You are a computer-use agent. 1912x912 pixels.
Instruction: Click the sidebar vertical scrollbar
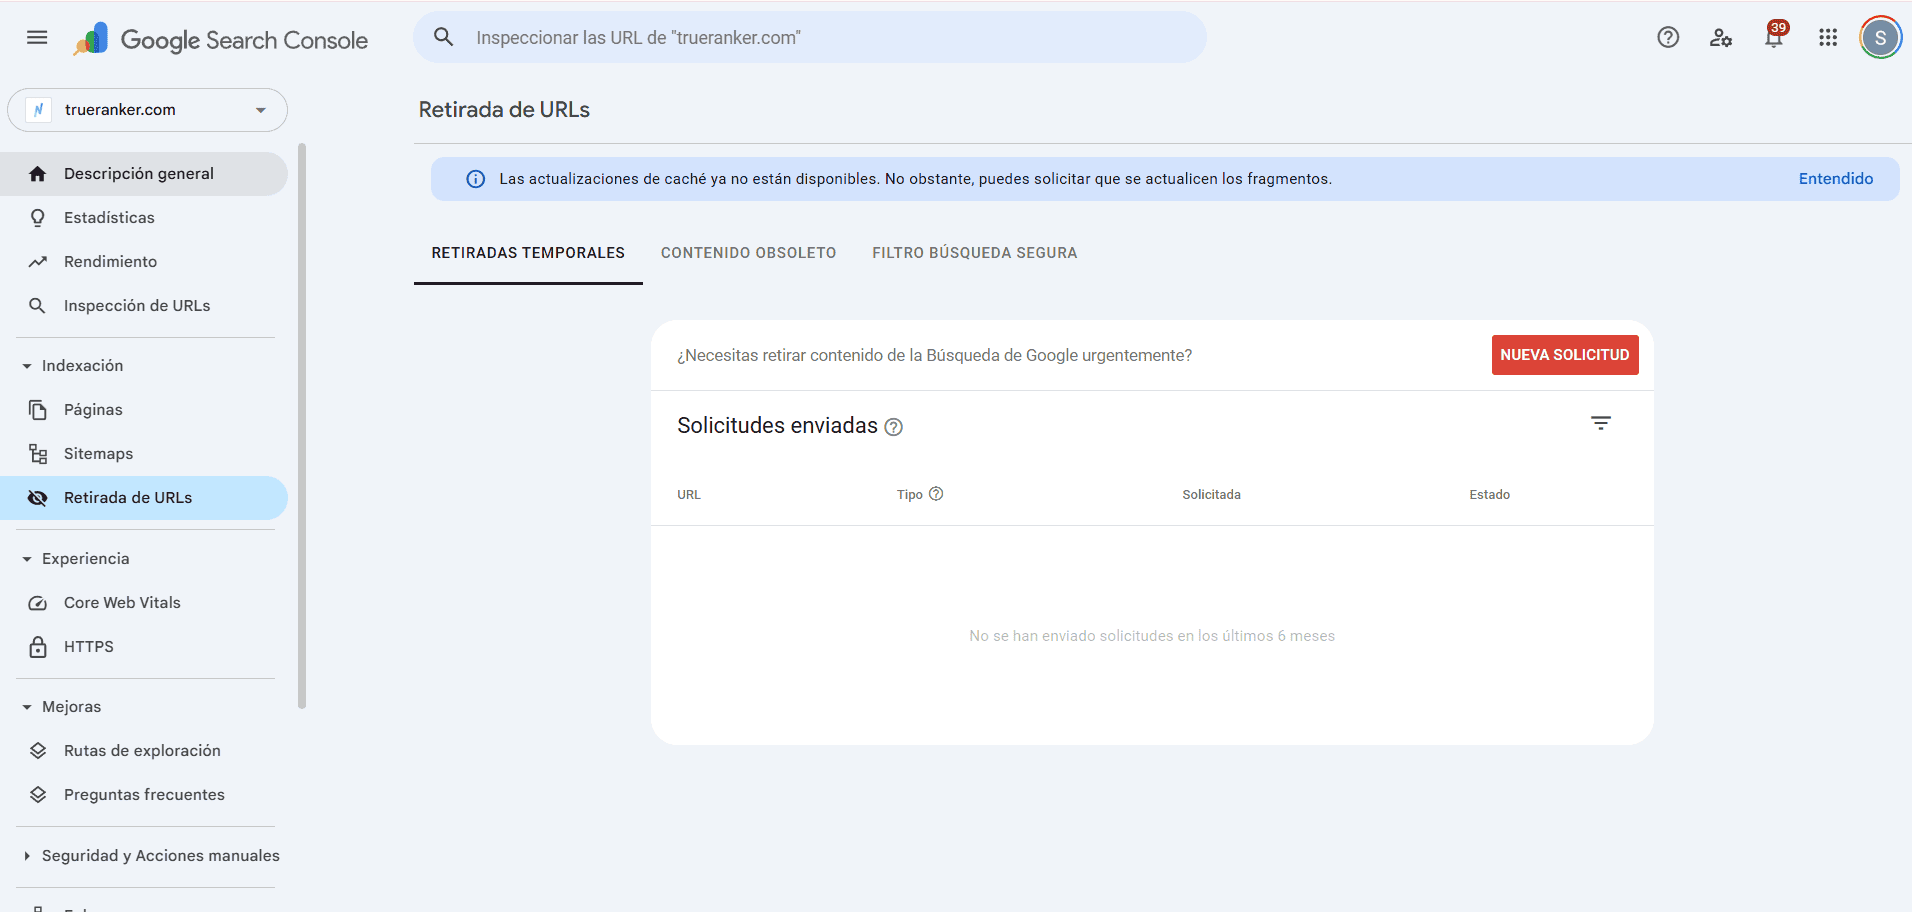(x=302, y=425)
